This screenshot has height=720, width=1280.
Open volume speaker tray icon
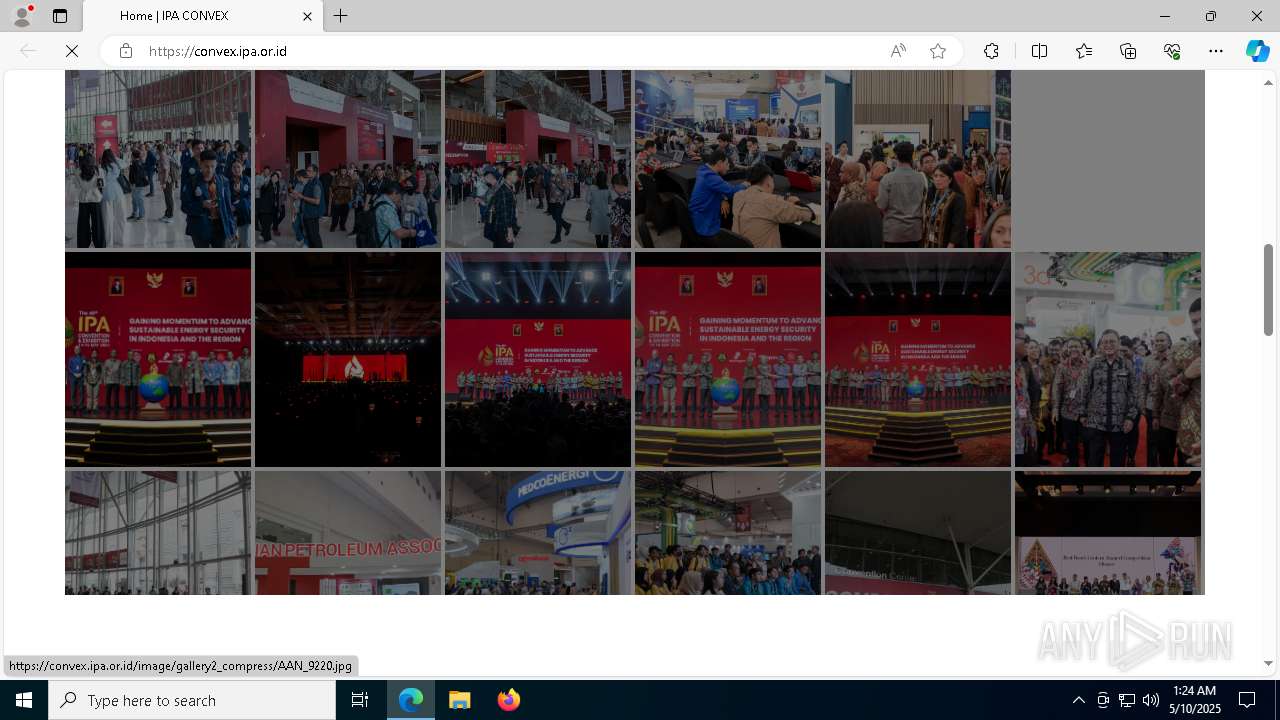click(x=1151, y=700)
